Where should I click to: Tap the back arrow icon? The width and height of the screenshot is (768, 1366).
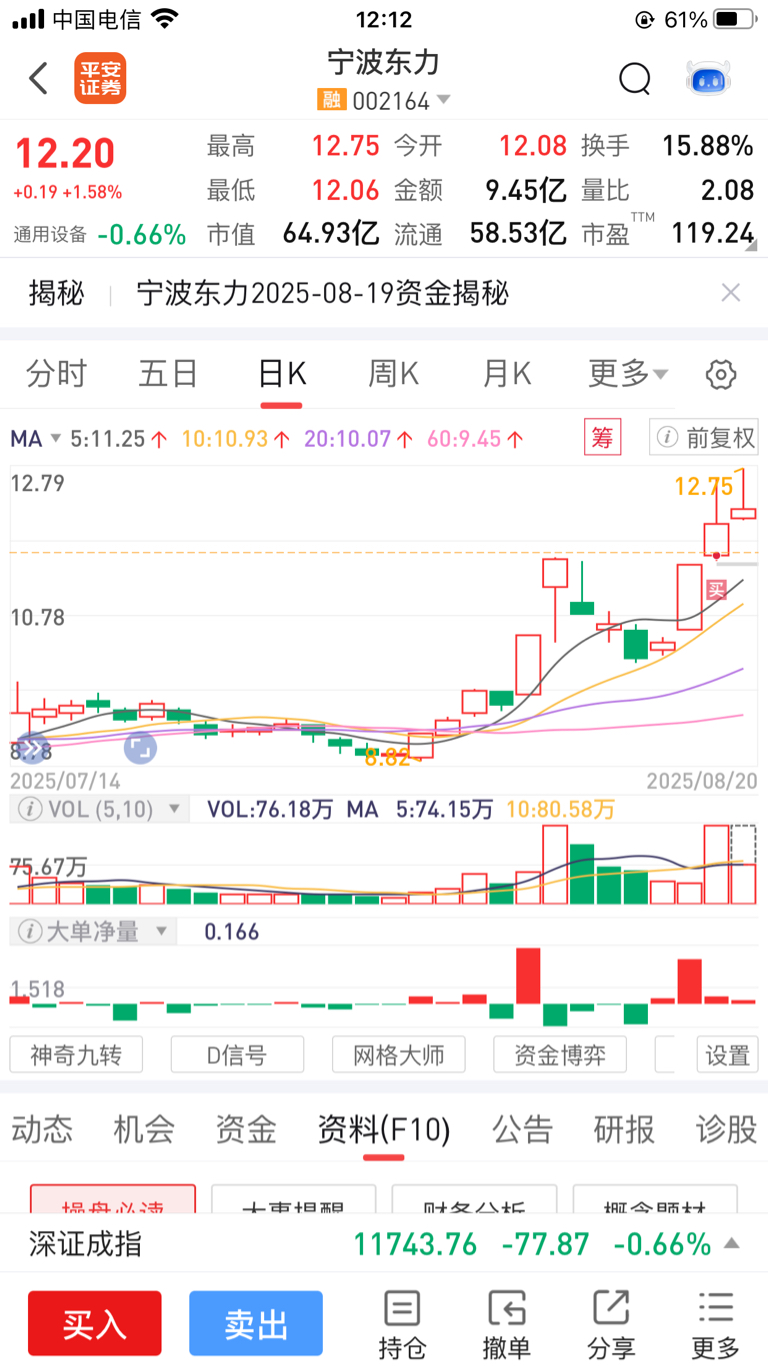38,78
